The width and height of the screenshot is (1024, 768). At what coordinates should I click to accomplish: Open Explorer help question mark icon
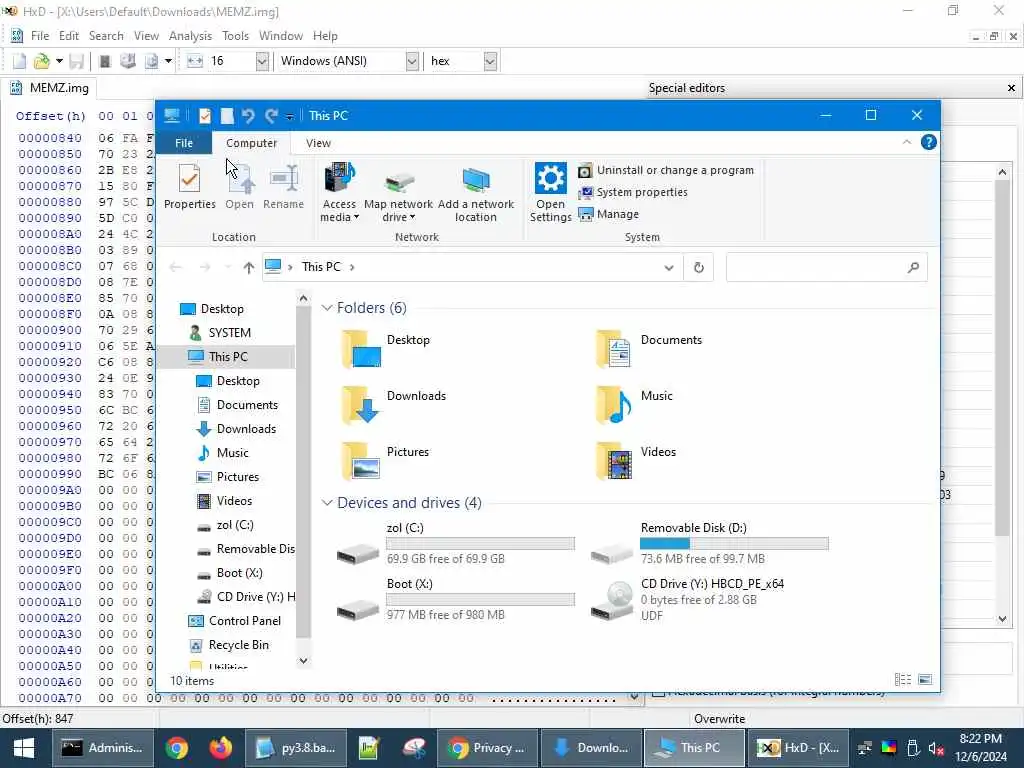[x=928, y=142]
